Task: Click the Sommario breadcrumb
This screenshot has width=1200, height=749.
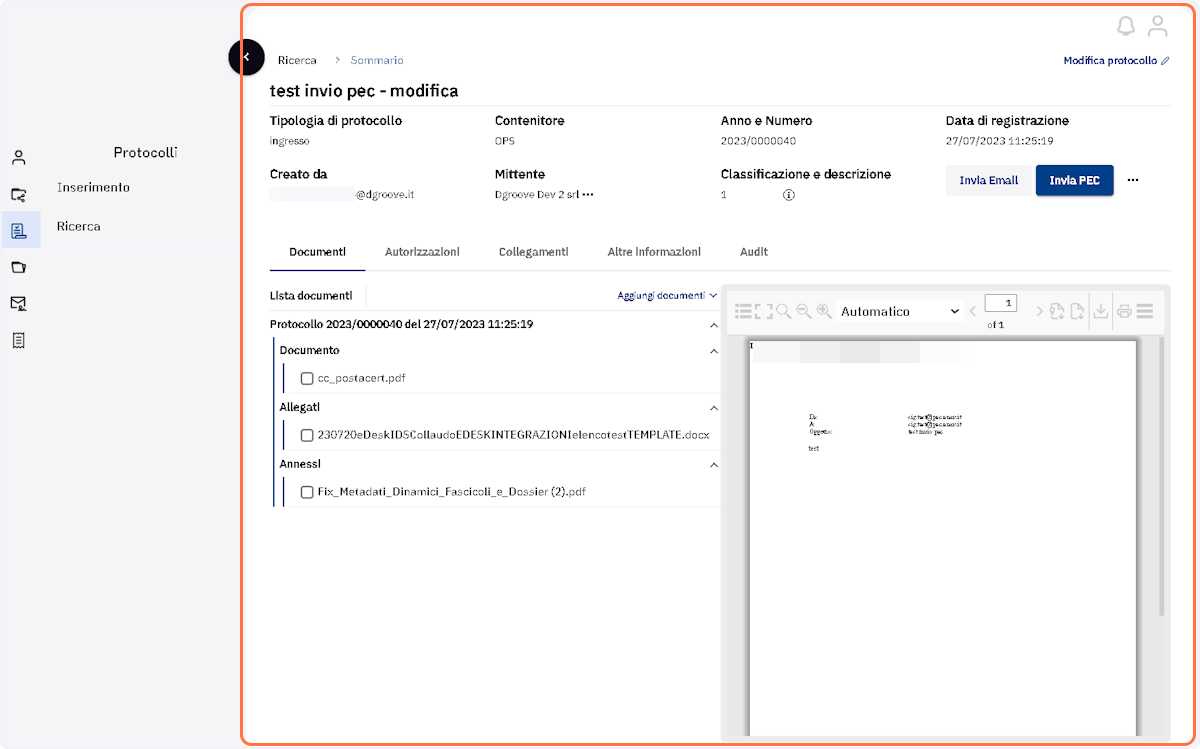Action: click(377, 61)
